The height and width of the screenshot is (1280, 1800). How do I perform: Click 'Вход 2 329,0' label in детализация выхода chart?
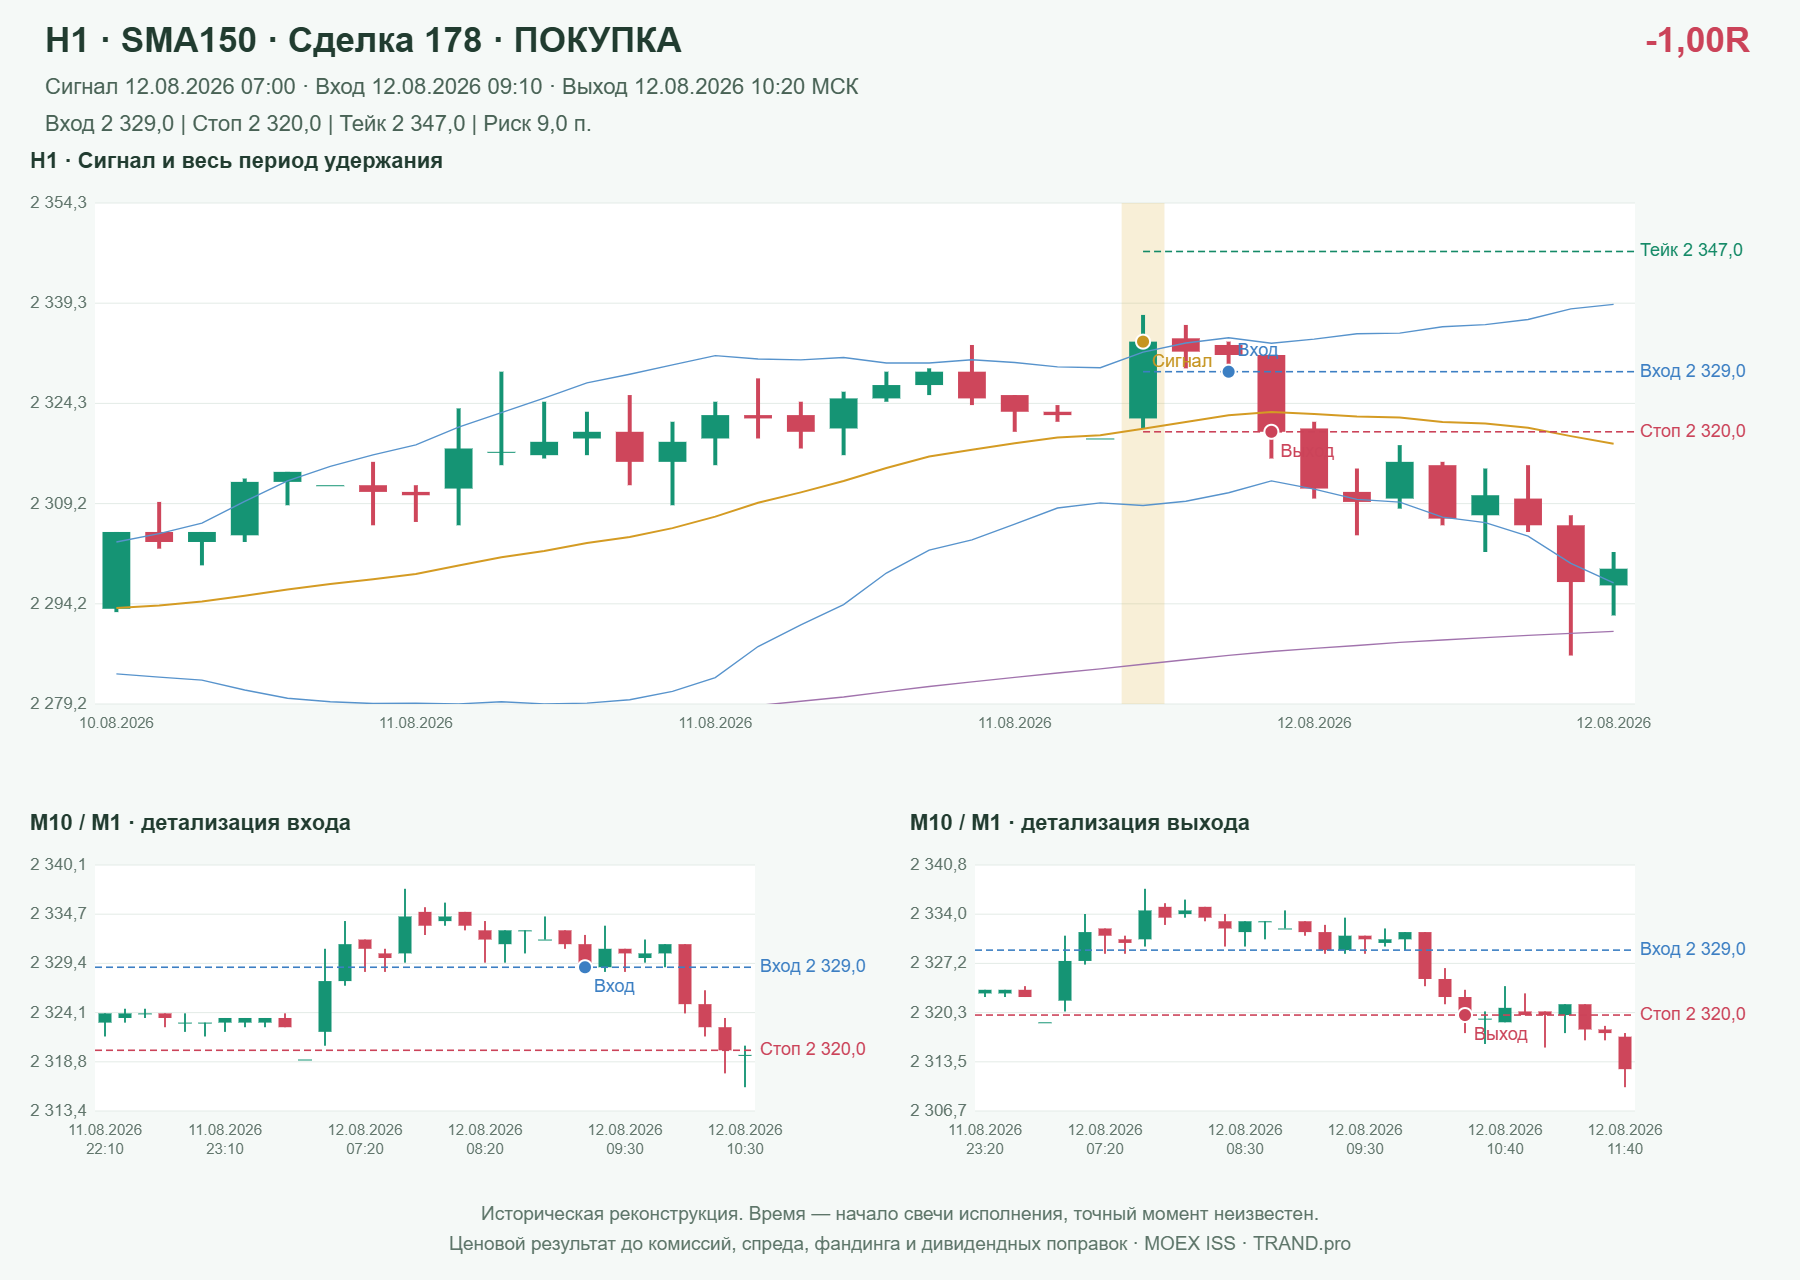click(1692, 949)
